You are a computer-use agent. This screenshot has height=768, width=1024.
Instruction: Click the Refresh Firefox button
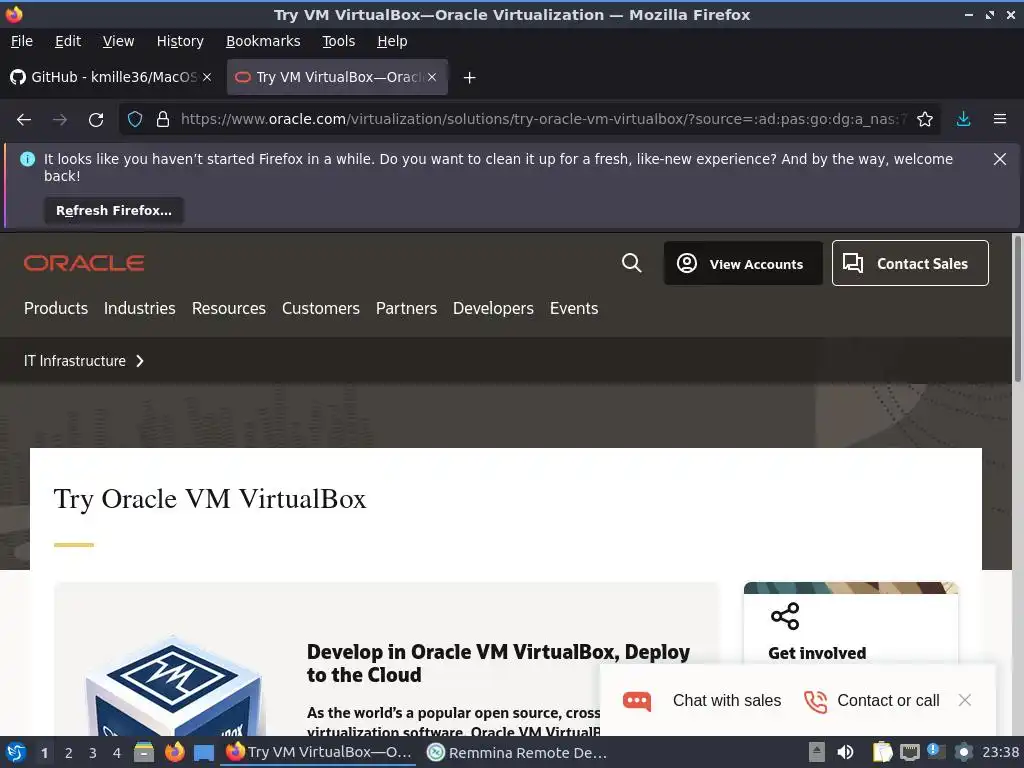tap(114, 210)
